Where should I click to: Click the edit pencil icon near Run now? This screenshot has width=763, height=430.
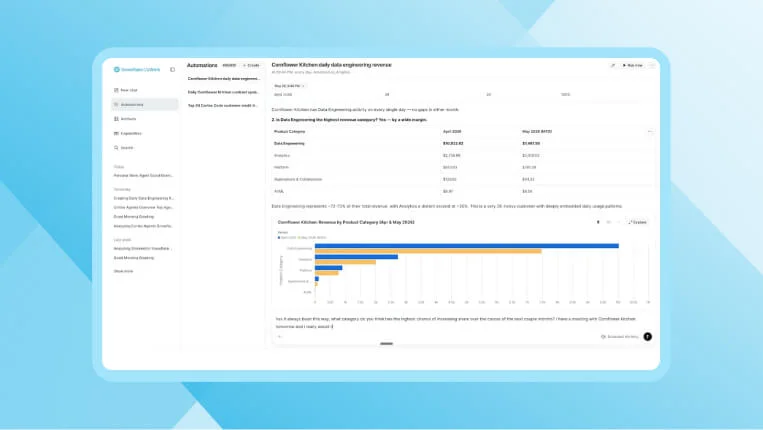pyautogui.click(x=613, y=65)
